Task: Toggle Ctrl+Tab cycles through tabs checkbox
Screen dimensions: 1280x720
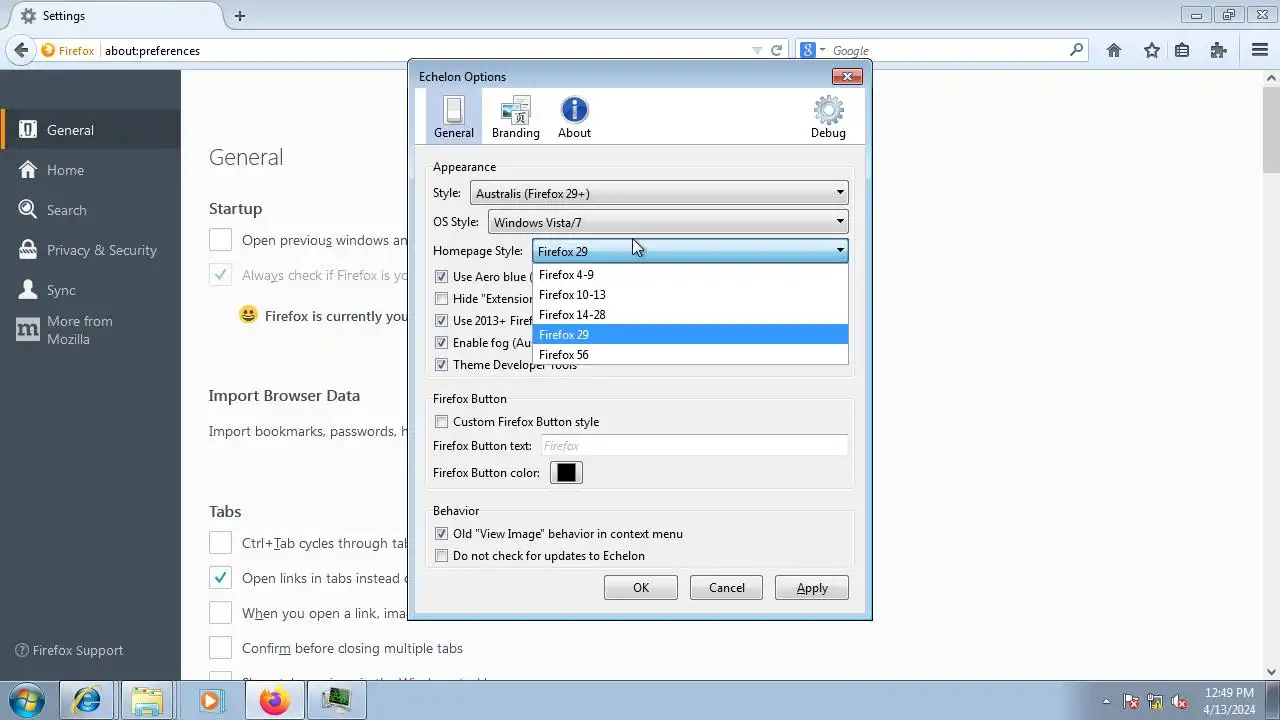Action: (x=220, y=543)
